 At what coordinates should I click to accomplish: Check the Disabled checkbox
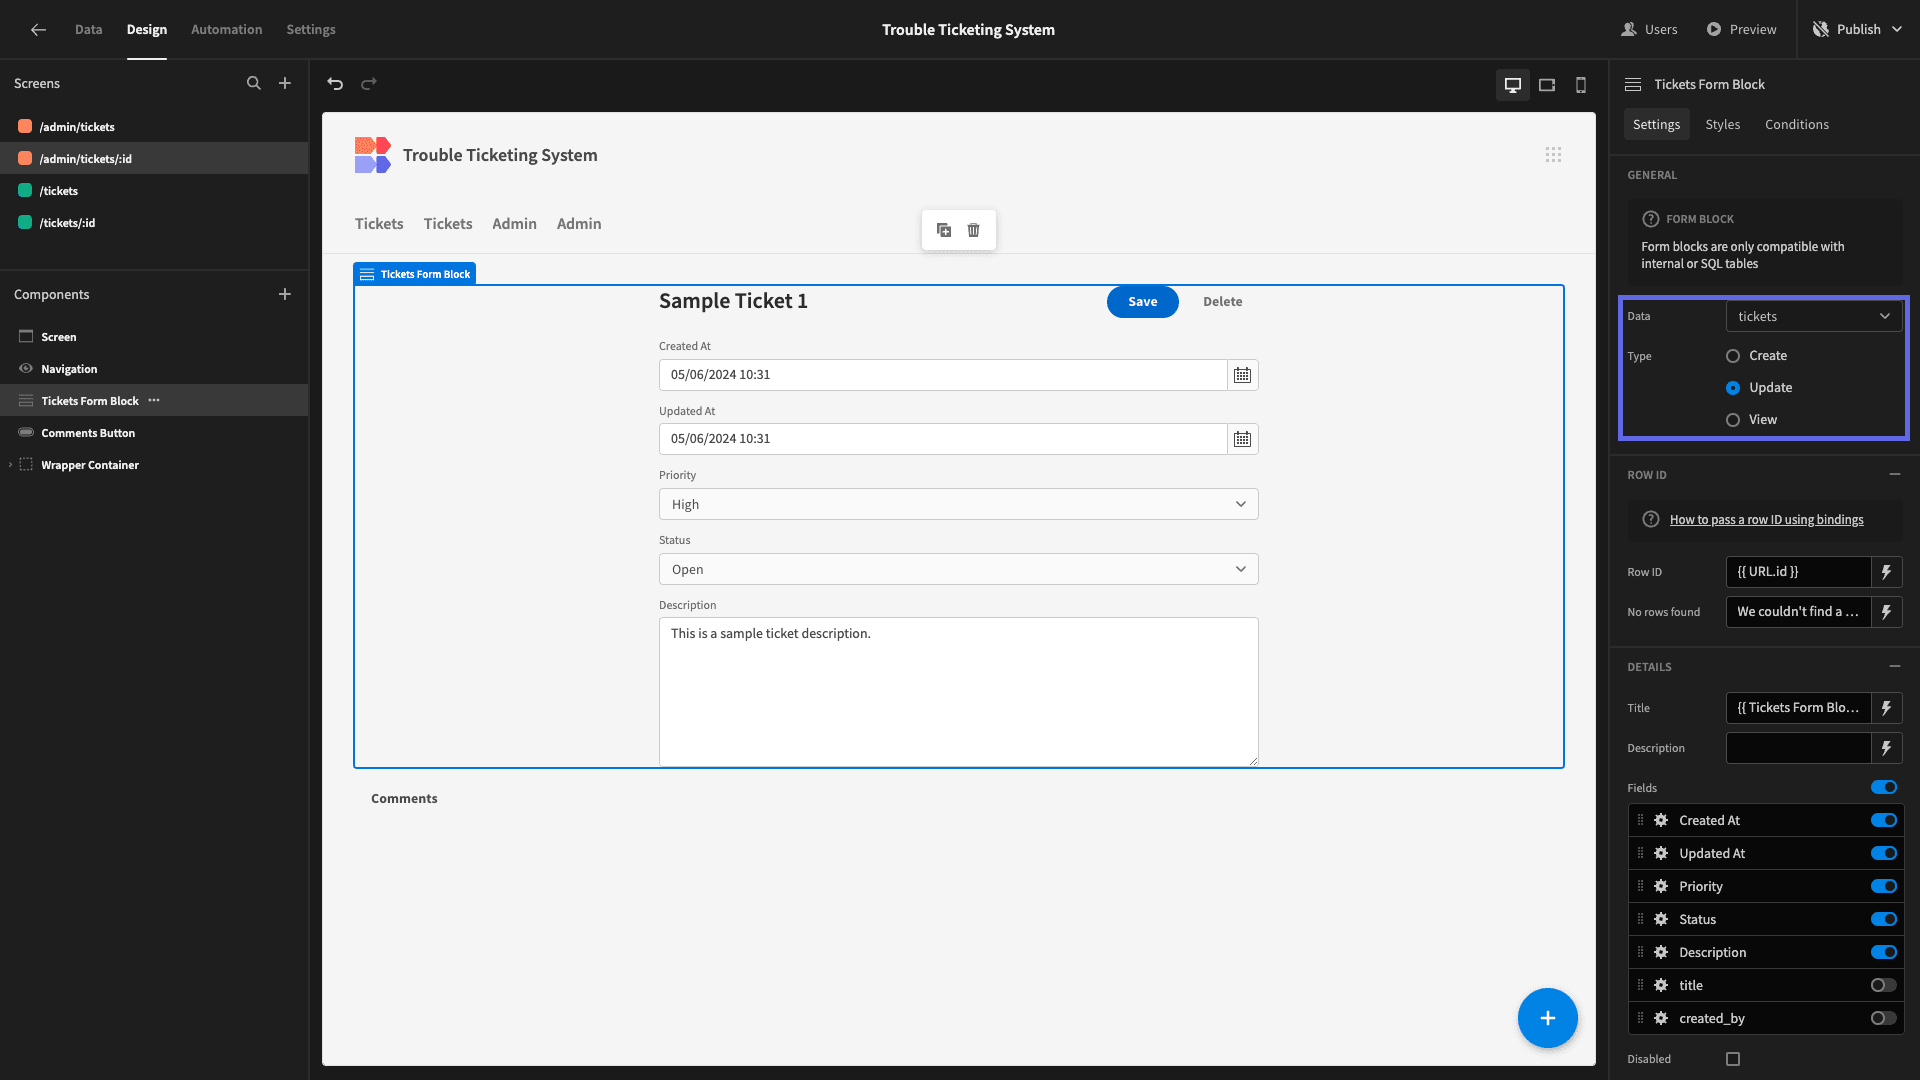[x=1733, y=1059]
